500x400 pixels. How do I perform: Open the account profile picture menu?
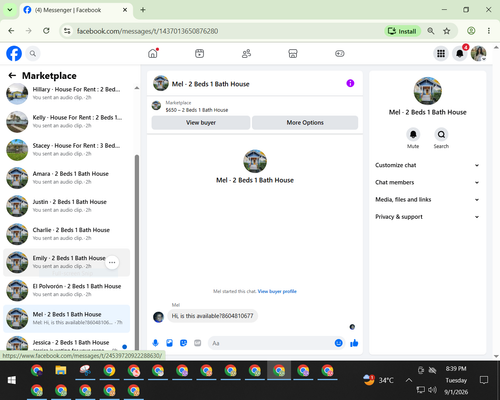coord(478,53)
